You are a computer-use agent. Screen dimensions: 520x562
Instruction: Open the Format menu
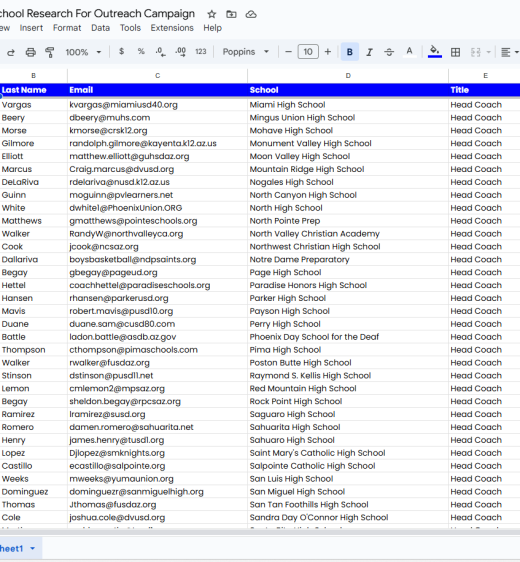point(67,28)
